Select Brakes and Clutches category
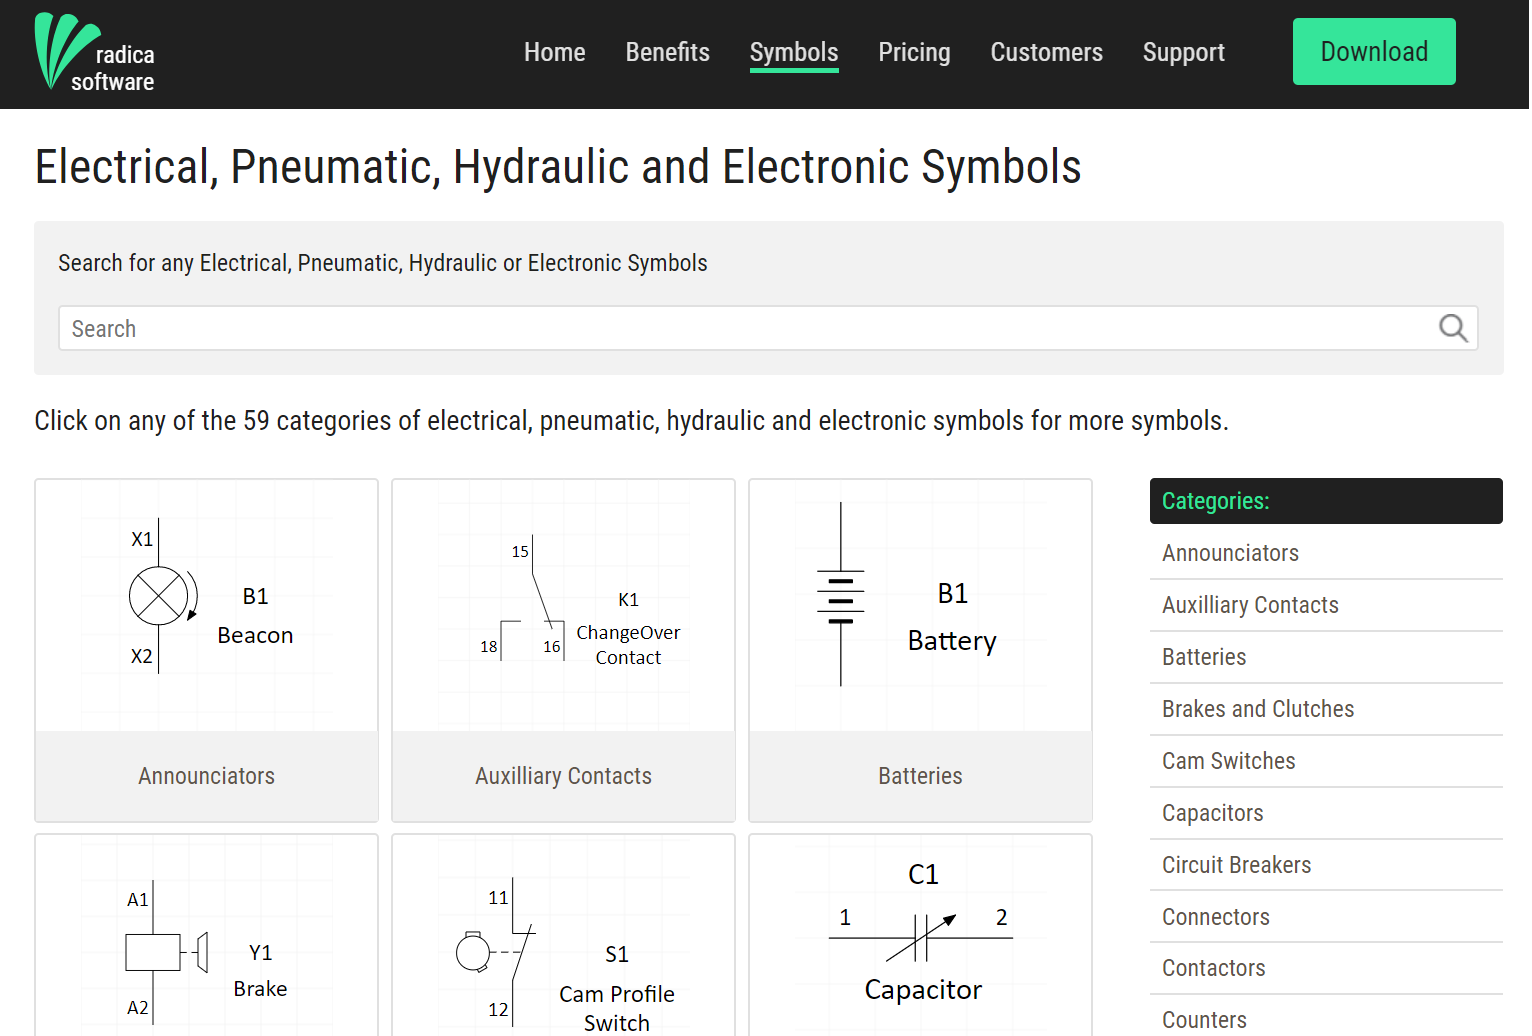The image size is (1532, 1036). (x=1326, y=709)
